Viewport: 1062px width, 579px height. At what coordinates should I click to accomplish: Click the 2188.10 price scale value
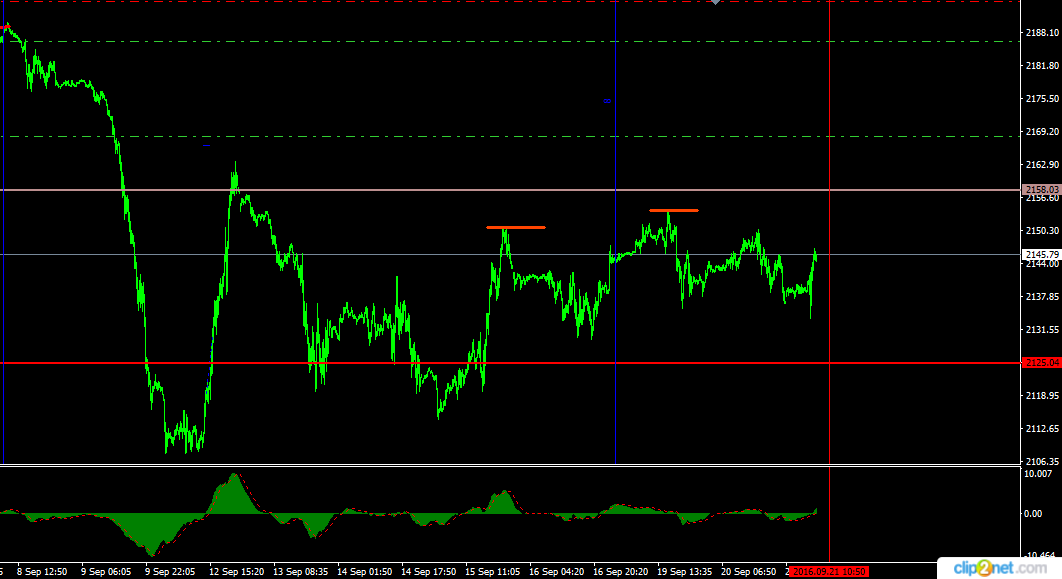click(1042, 33)
